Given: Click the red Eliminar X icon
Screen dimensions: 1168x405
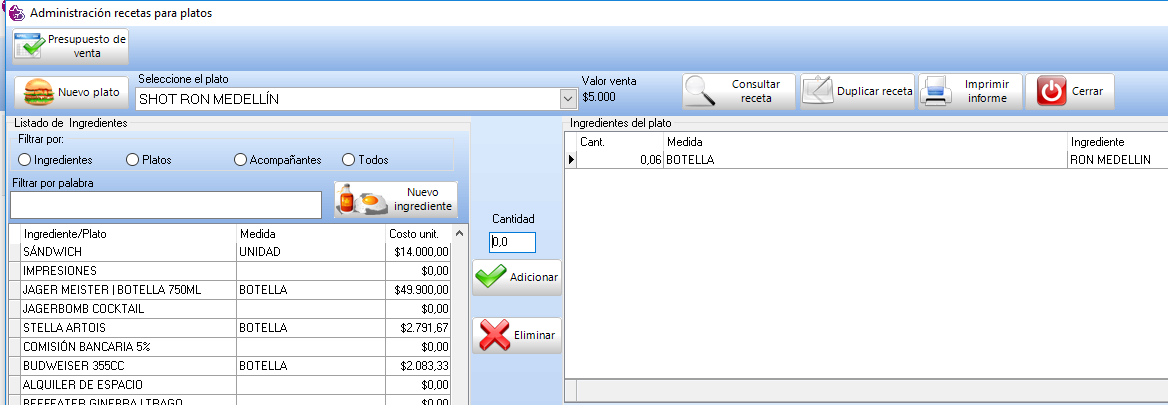Looking at the screenshot, I should click(494, 336).
